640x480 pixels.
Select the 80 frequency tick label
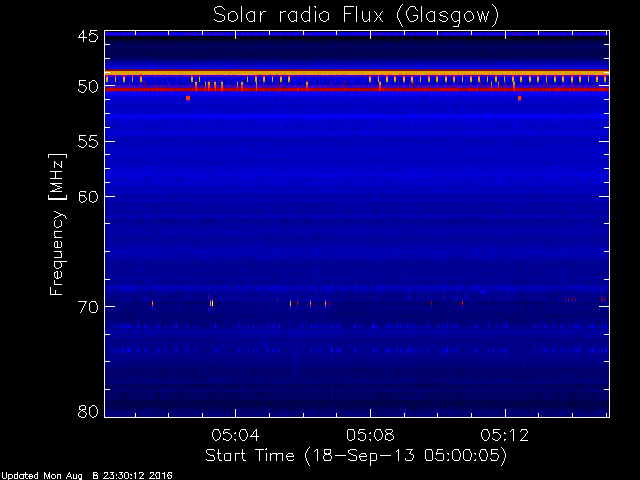click(x=88, y=411)
